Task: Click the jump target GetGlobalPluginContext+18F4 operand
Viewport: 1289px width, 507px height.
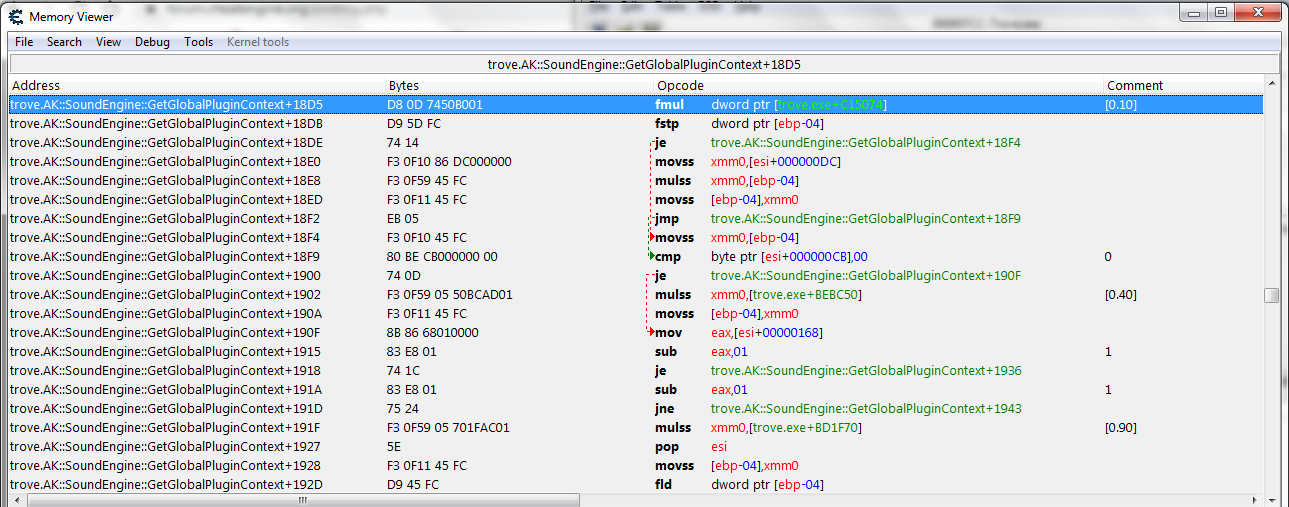Action: point(866,142)
